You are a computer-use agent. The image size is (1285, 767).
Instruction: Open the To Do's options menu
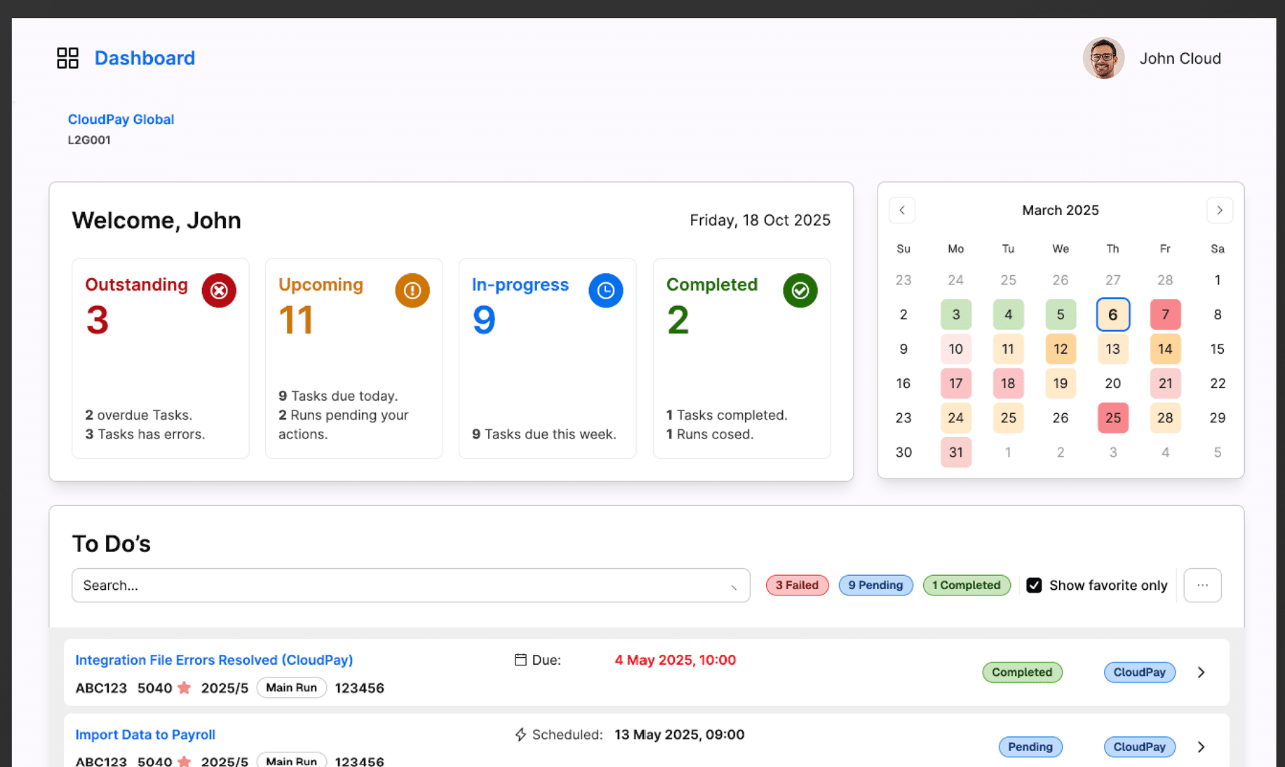point(1202,585)
